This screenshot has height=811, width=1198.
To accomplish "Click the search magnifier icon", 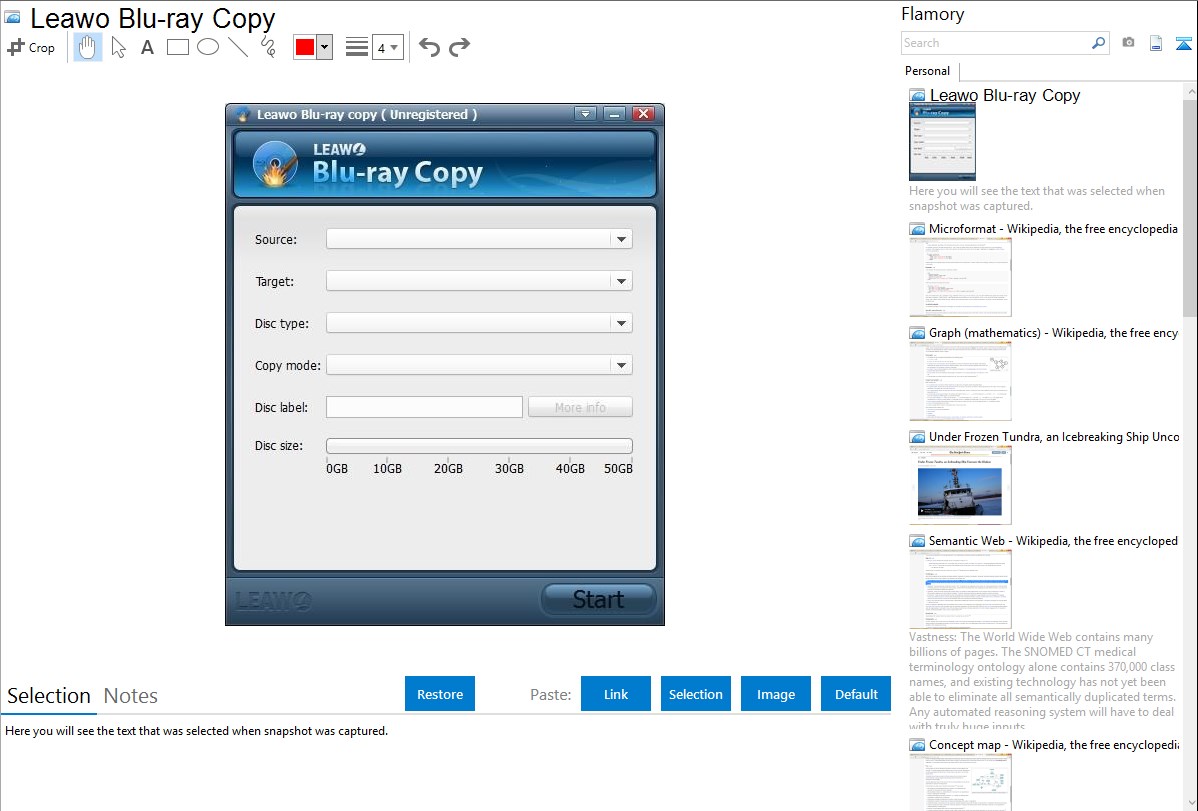I will click(x=1099, y=43).
